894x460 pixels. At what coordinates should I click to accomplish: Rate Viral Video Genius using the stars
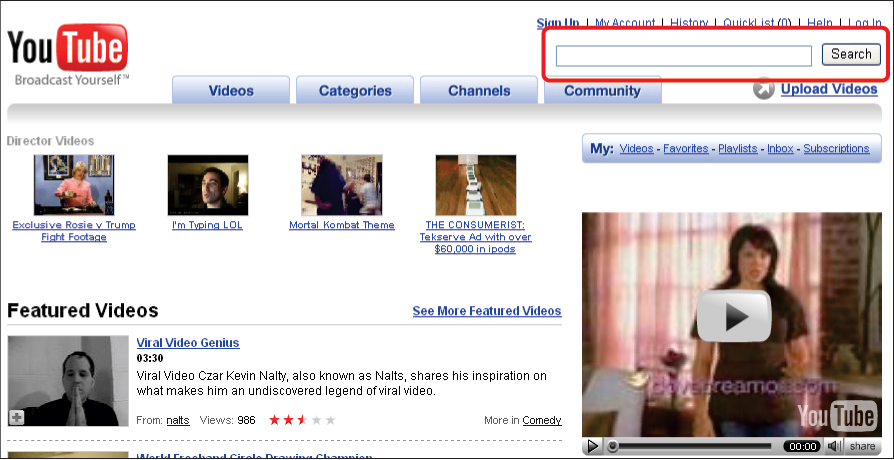(302, 421)
